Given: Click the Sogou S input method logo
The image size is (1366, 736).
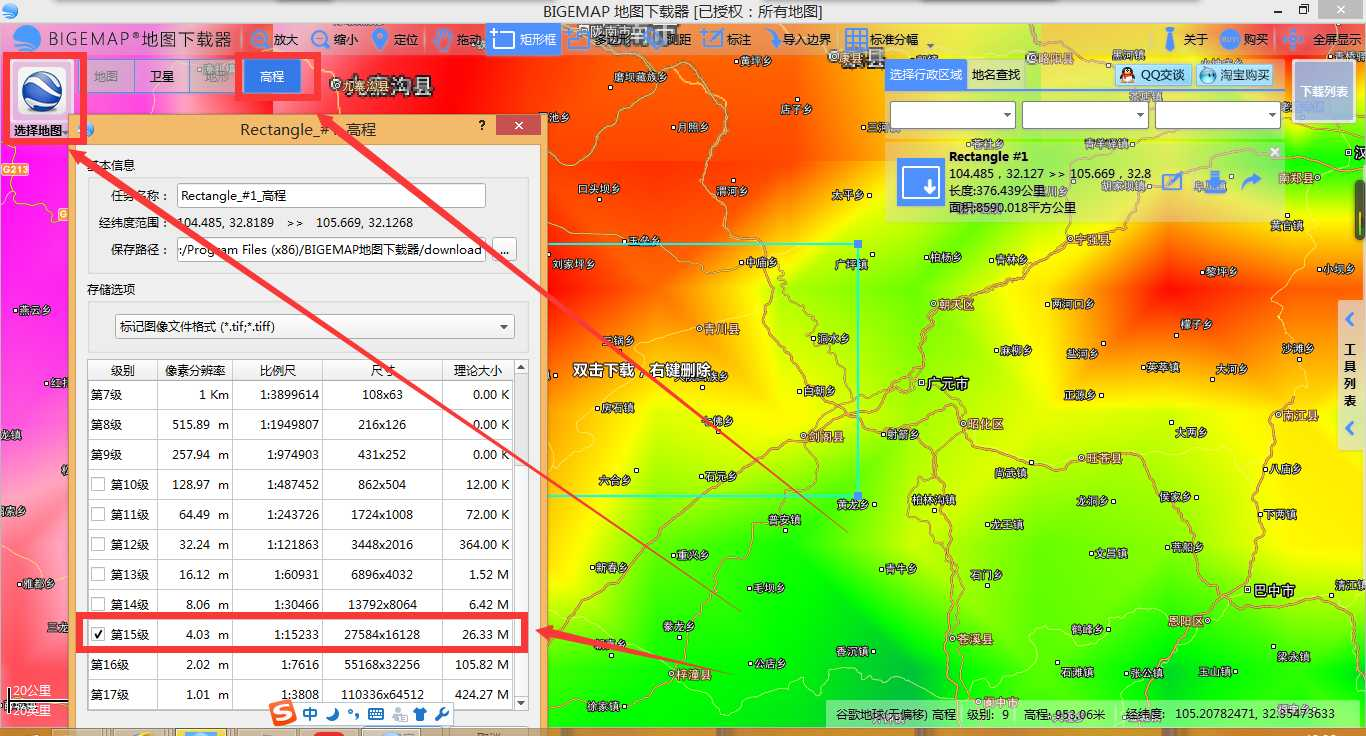Looking at the screenshot, I should (284, 714).
